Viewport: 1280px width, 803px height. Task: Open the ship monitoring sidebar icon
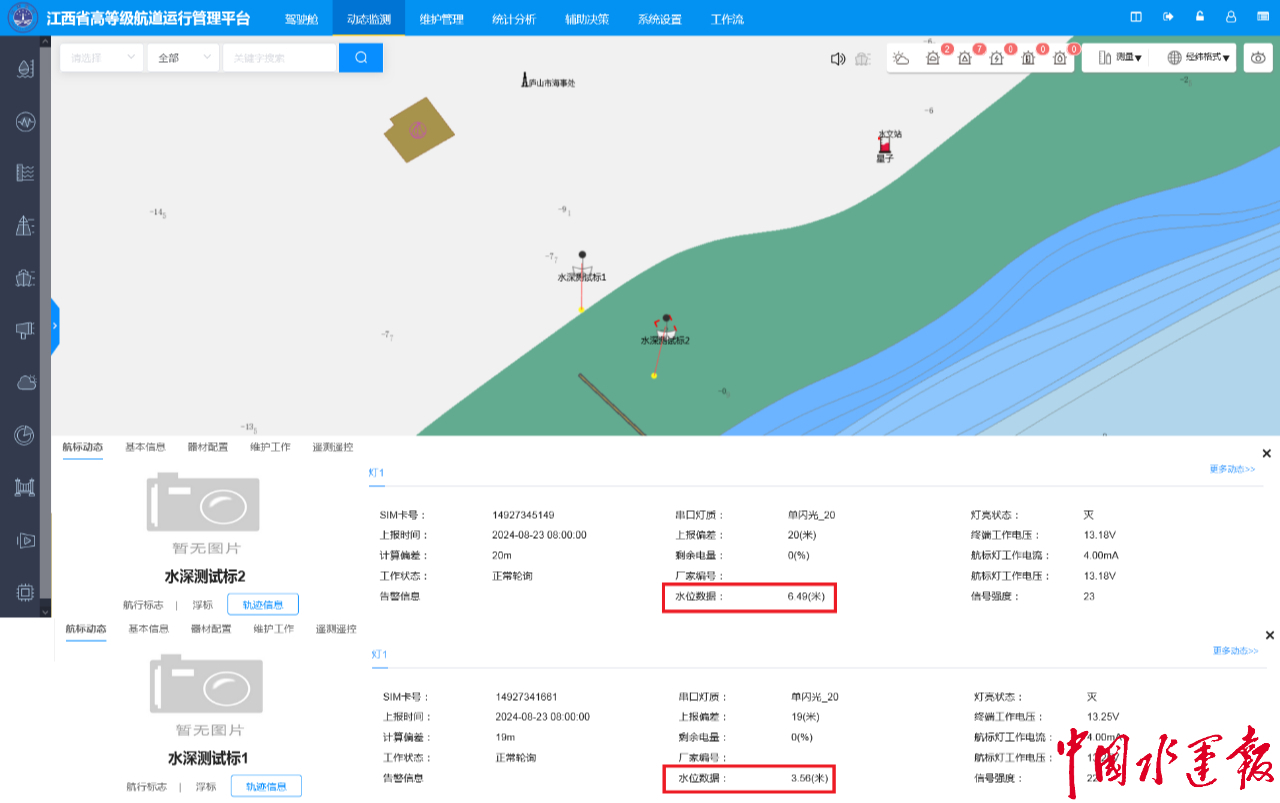(25, 278)
